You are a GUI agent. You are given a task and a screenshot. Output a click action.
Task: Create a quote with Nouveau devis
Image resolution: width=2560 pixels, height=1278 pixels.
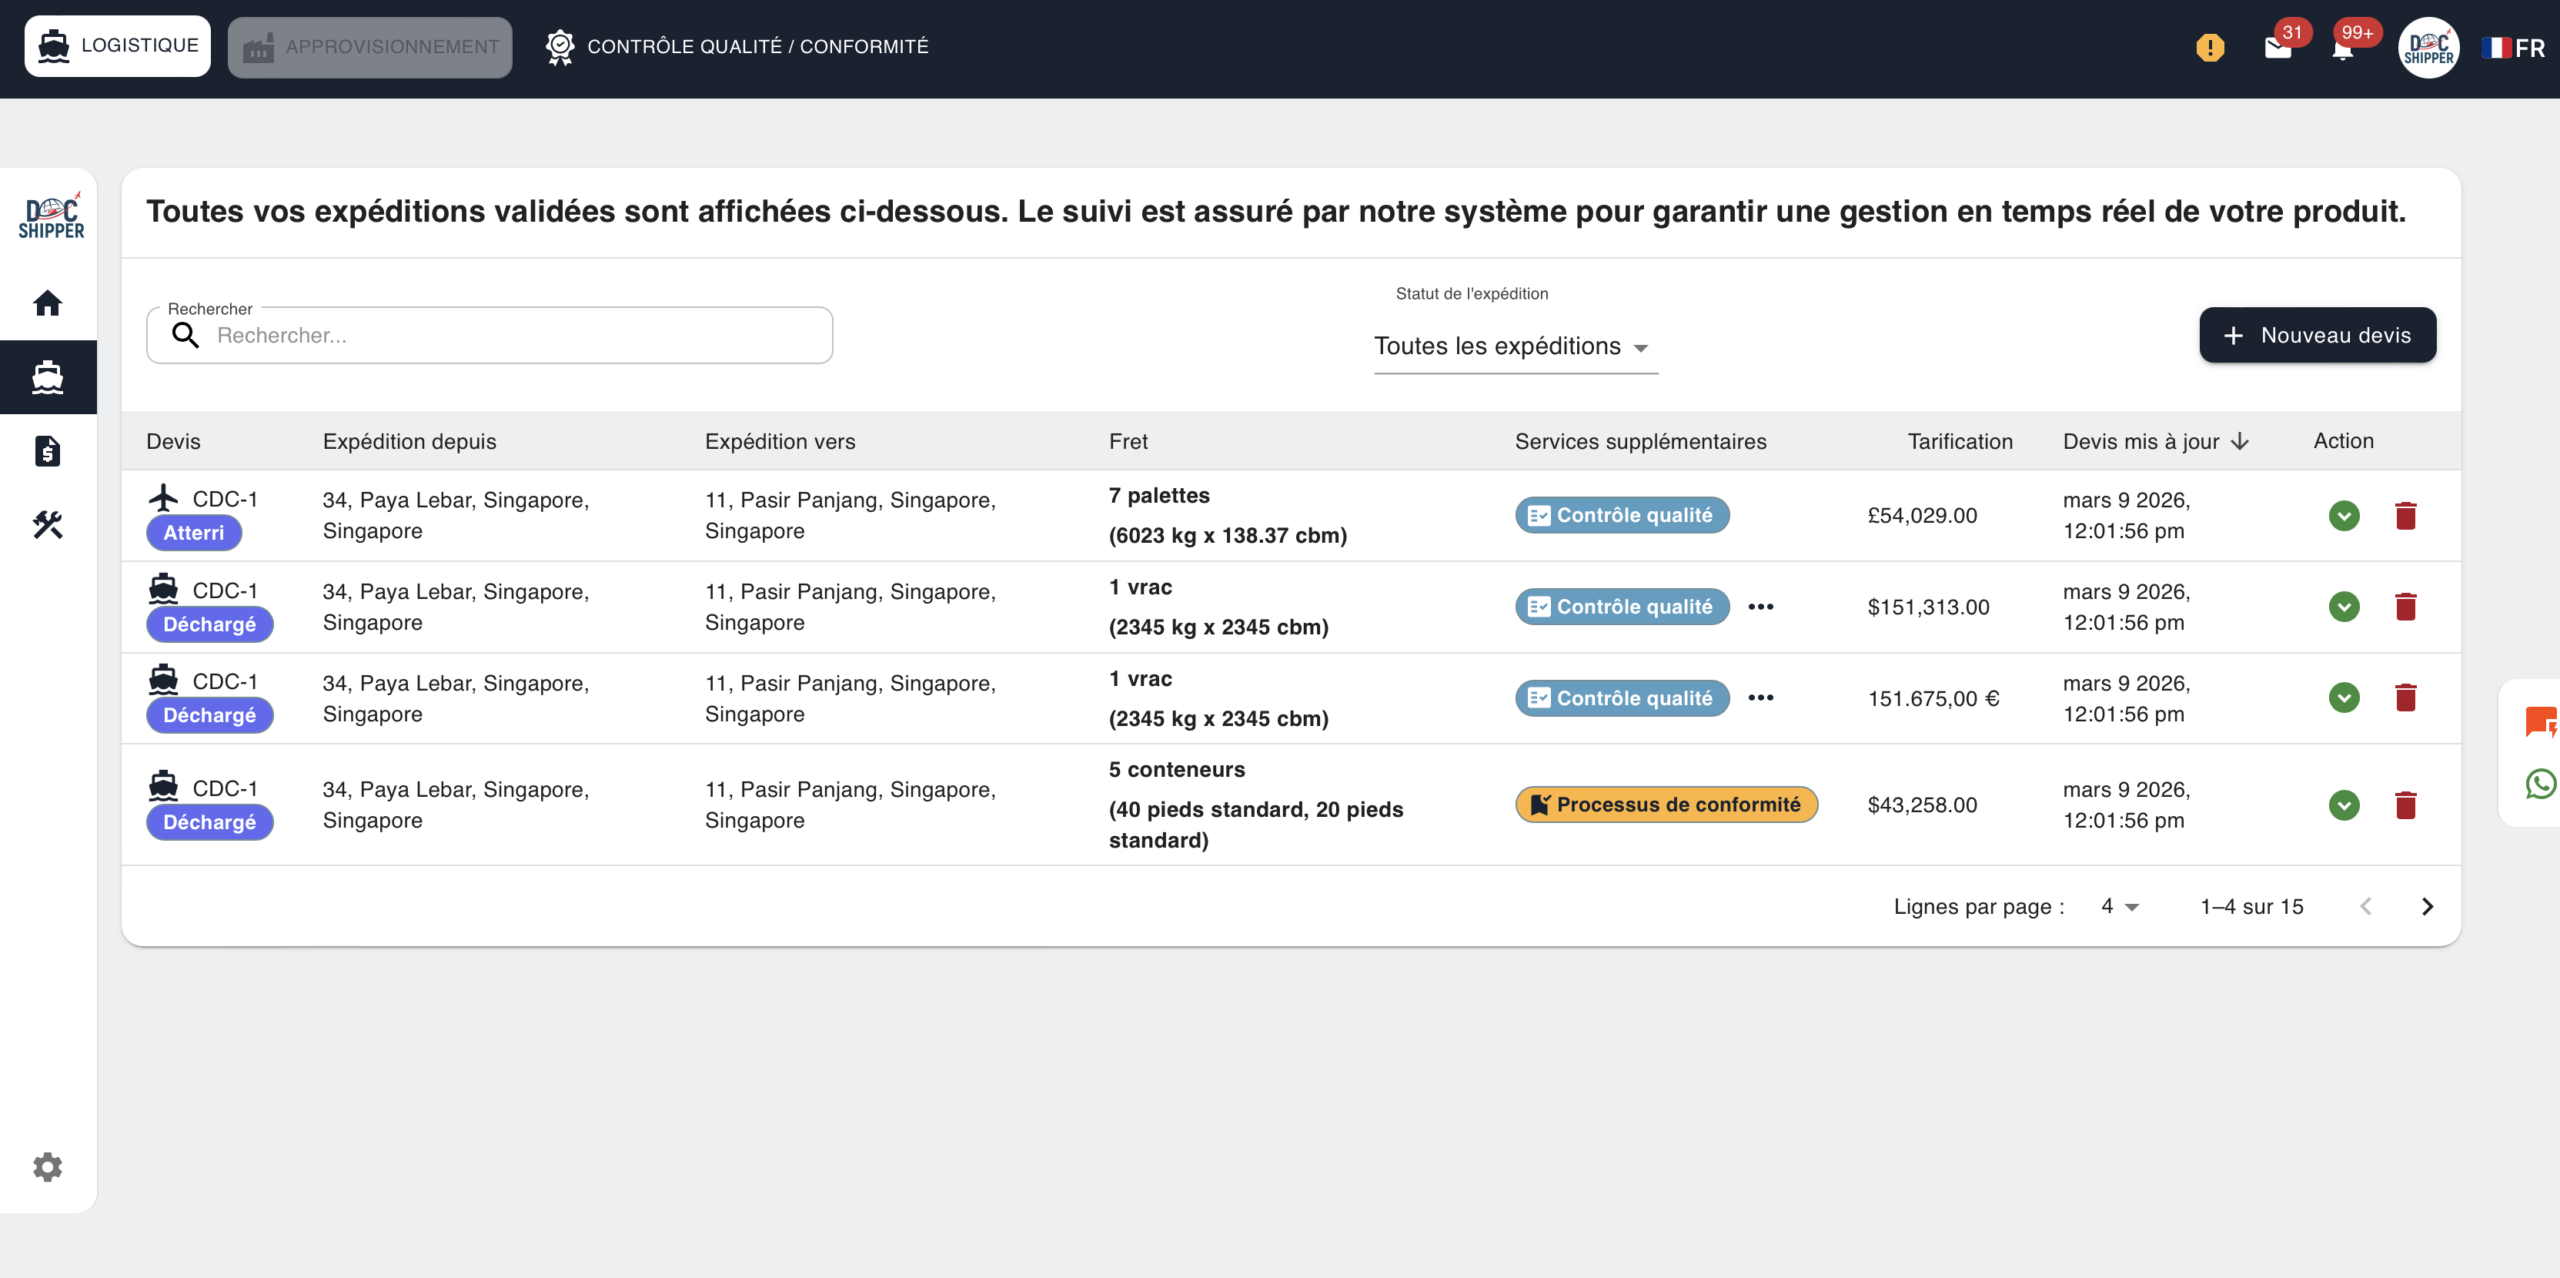point(2318,335)
